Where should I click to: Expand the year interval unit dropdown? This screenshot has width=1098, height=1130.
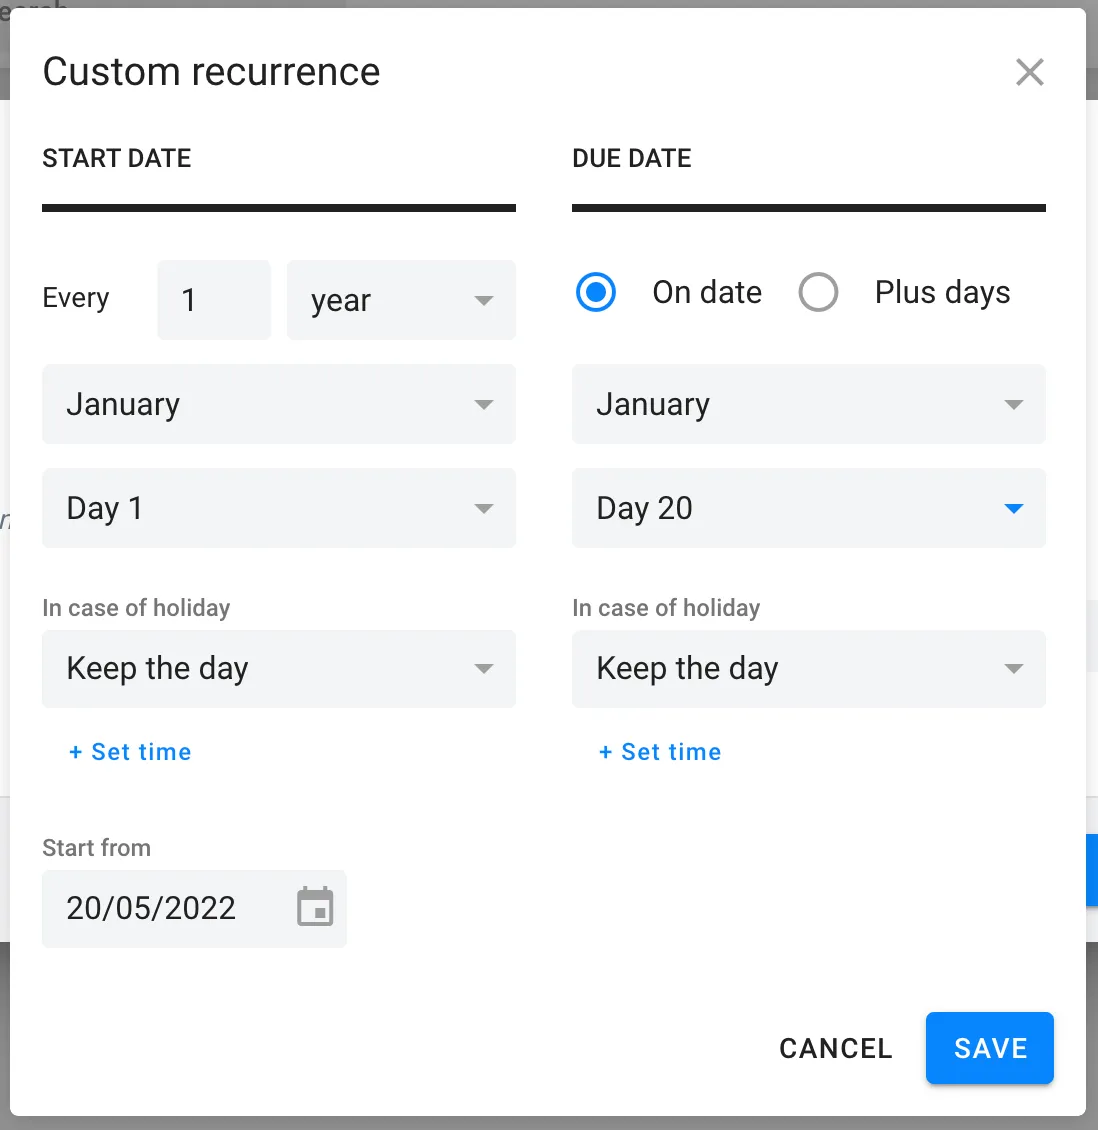click(x=401, y=300)
